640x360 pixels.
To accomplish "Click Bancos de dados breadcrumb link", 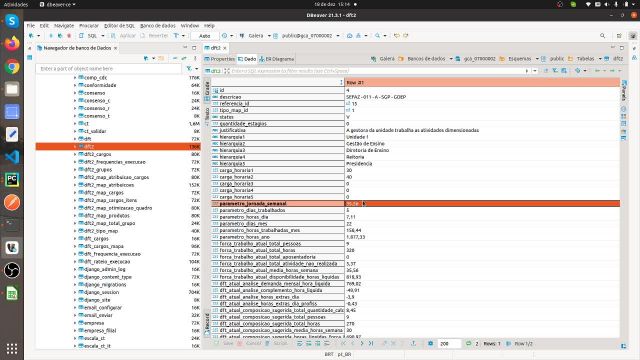I will 426,59.
